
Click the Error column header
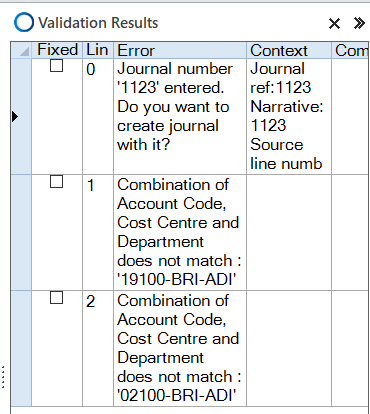point(180,50)
